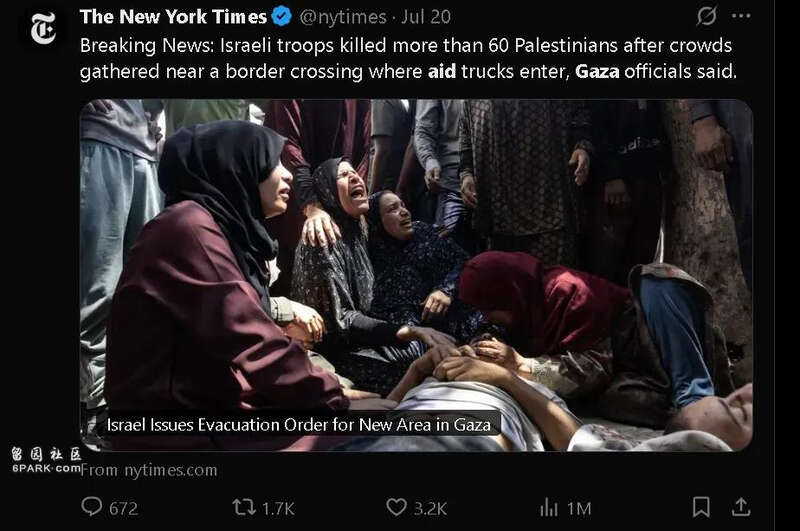Open the From nytimes.com source link
The image size is (800, 531).
tap(149, 470)
